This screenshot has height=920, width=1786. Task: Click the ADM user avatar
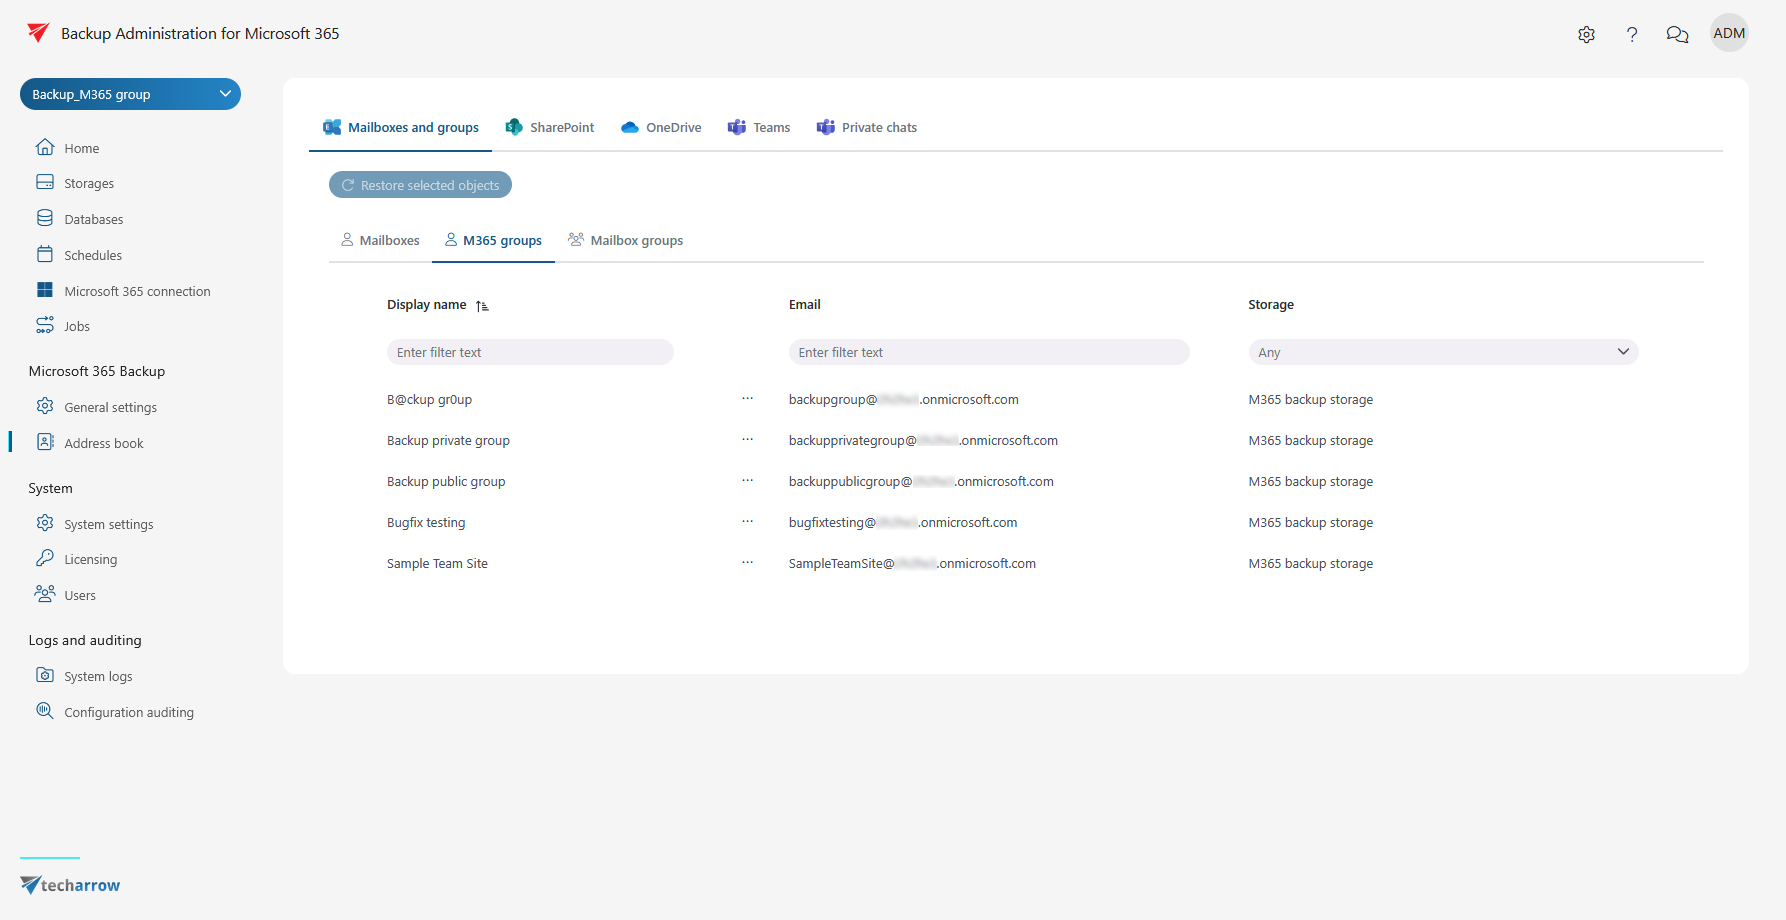point(1729,33)
